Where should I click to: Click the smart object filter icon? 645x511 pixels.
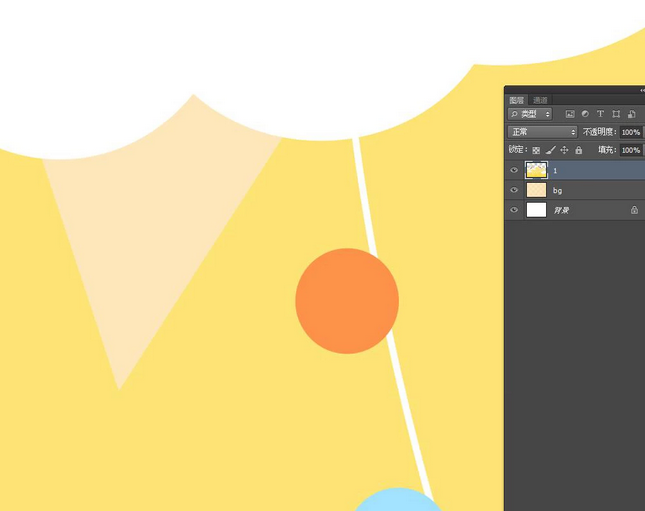click(x=631, y=114)
